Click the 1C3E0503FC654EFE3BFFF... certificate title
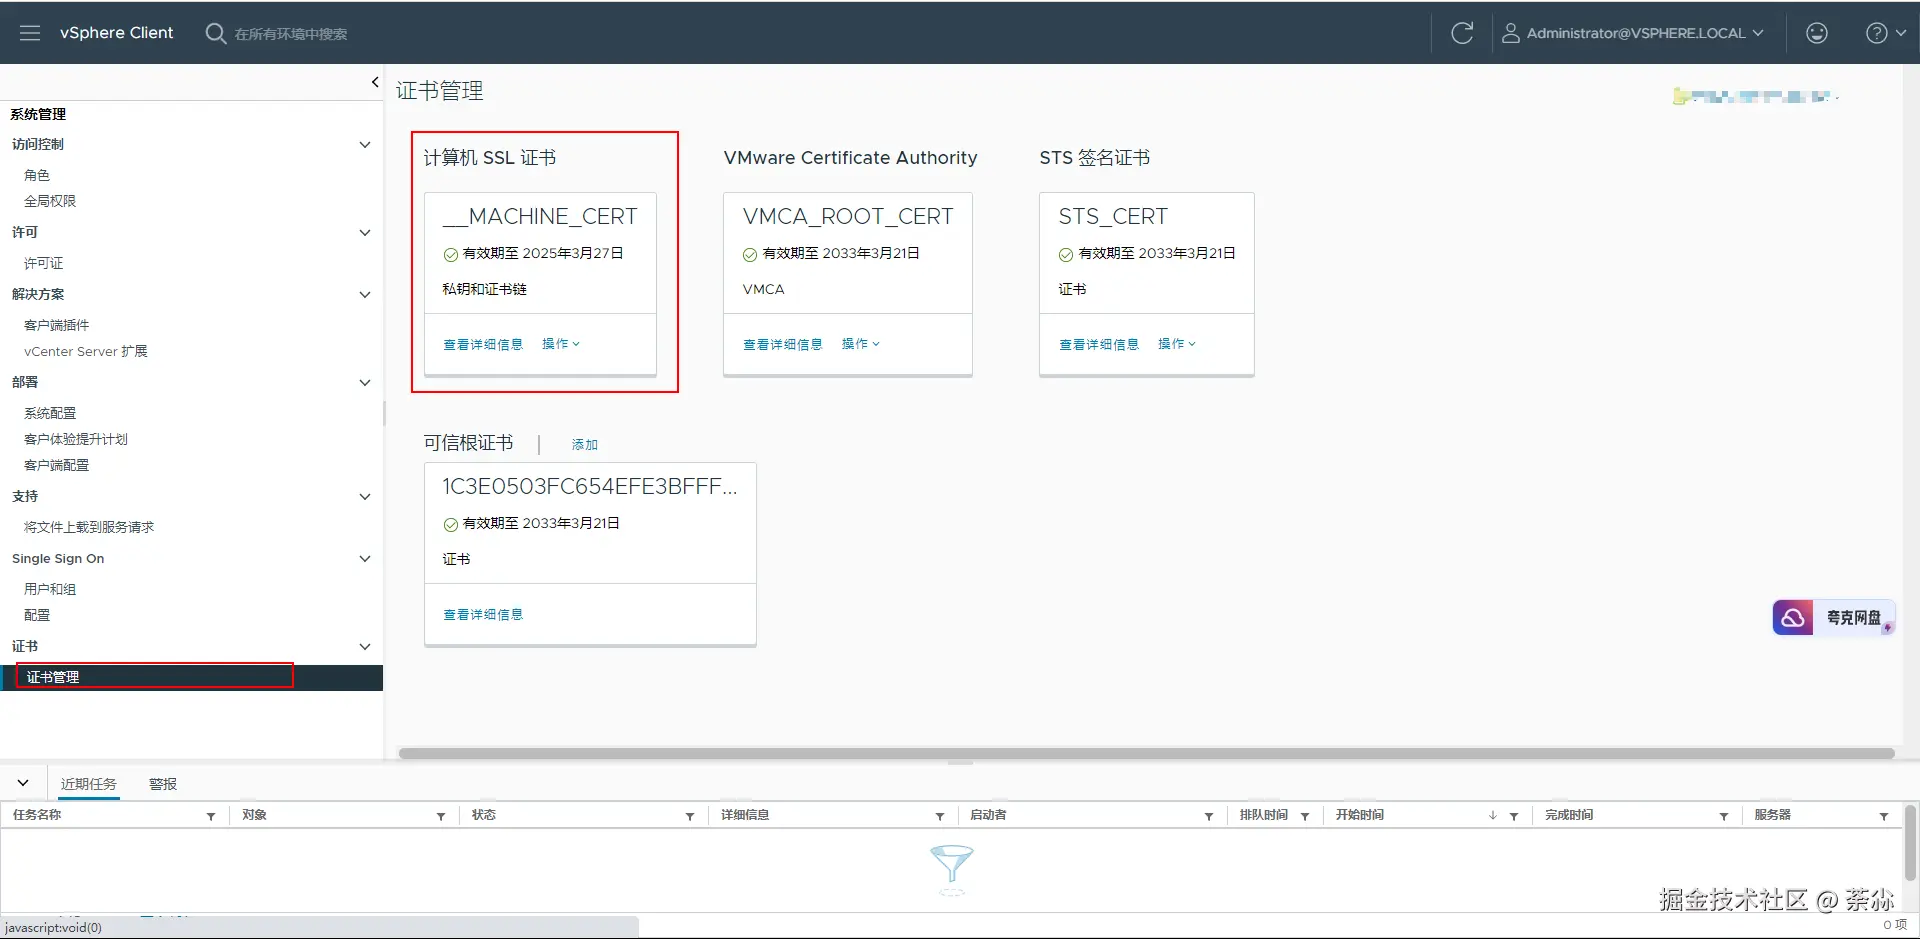Viewport: 1920px width, 939px height. 590,486
